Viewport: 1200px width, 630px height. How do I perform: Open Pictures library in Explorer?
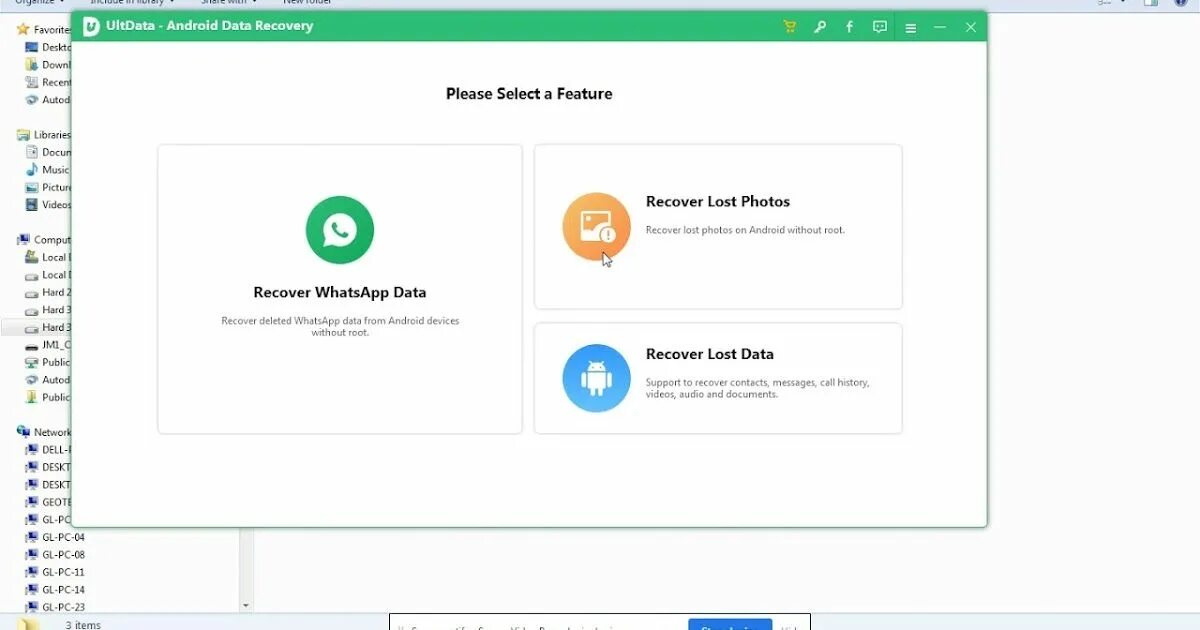tap(48, 187)
